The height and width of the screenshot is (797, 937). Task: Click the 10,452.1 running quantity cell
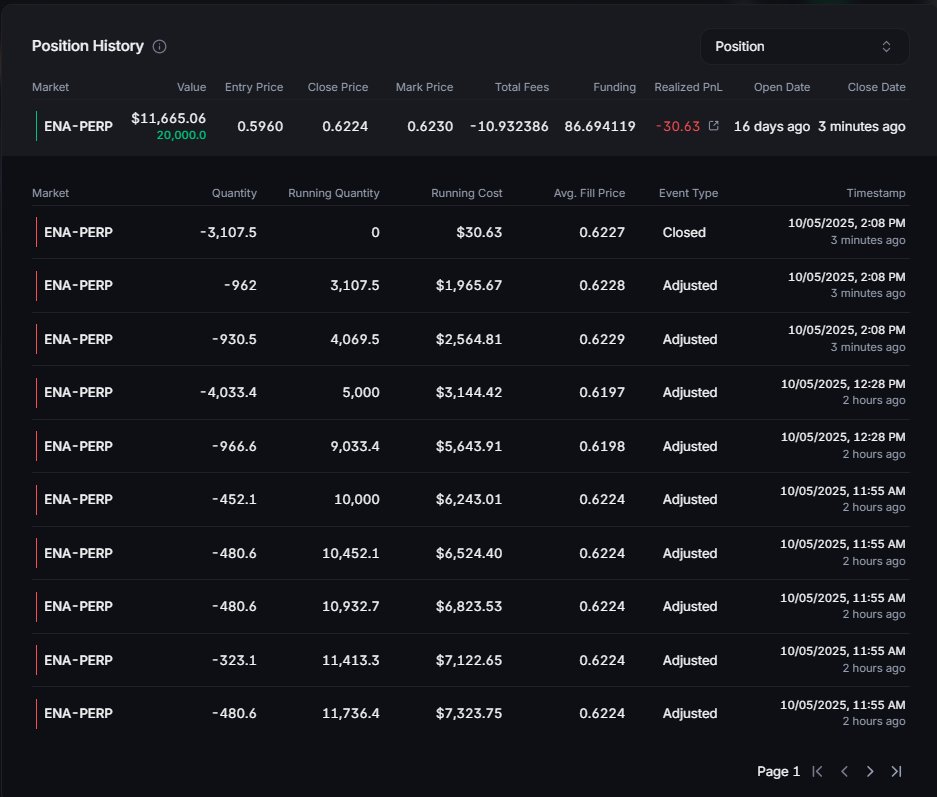pyautogui.click(x=351, y=553)
